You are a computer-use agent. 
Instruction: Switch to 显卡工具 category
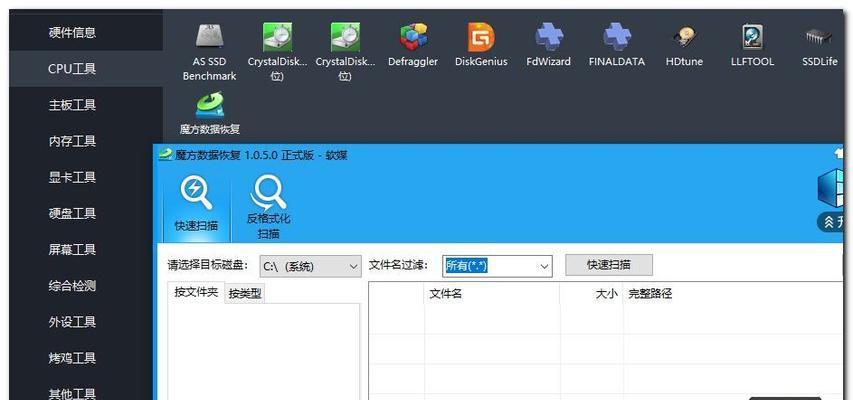click(x=72, y=177)
